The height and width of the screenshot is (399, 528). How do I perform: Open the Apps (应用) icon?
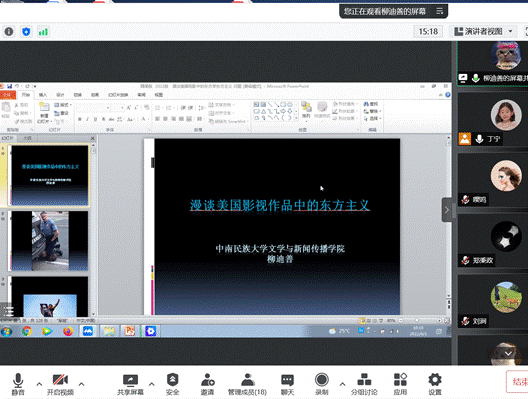(x=400, y=380)
